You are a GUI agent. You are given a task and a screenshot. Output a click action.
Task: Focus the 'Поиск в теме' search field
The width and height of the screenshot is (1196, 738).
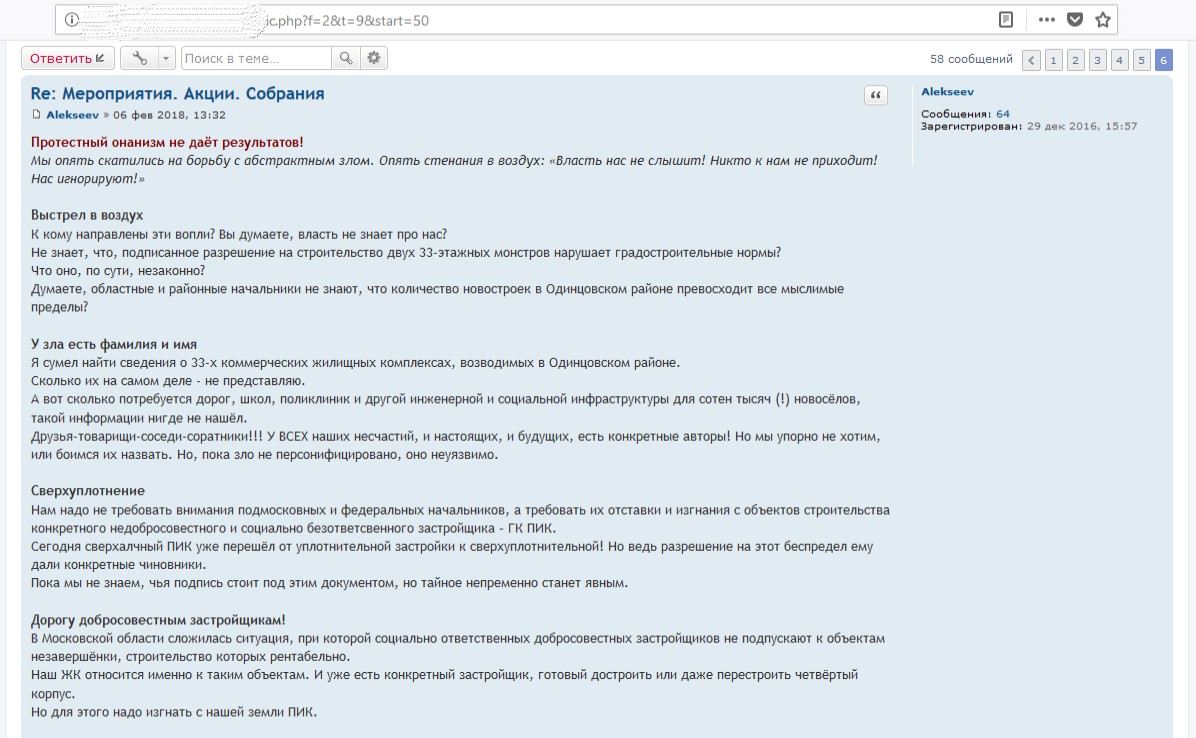(x=256, y=59)
